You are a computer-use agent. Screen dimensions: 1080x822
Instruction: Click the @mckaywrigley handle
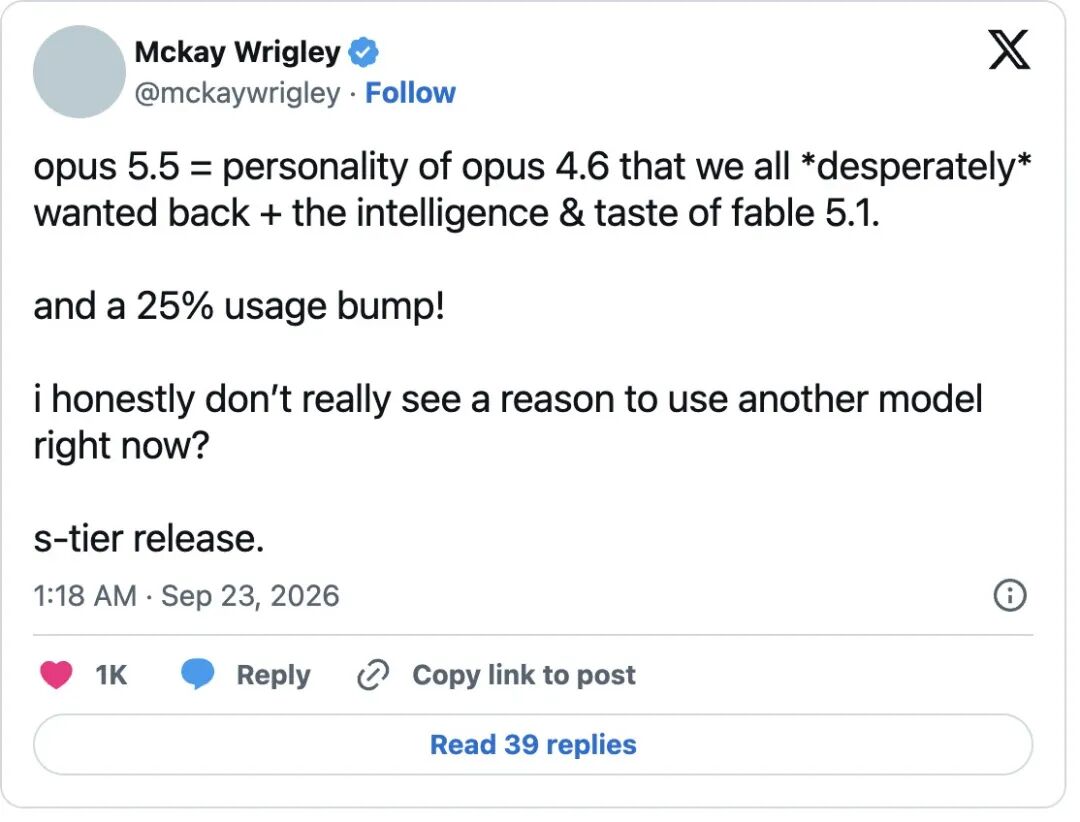click(x=238, y=94)
